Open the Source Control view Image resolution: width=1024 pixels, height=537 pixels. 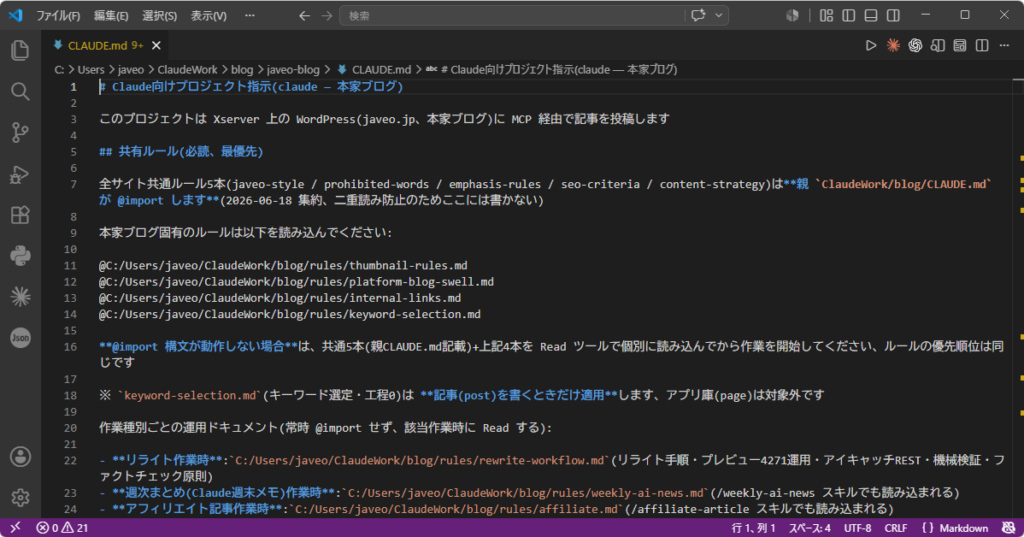(x=20, y=133)
